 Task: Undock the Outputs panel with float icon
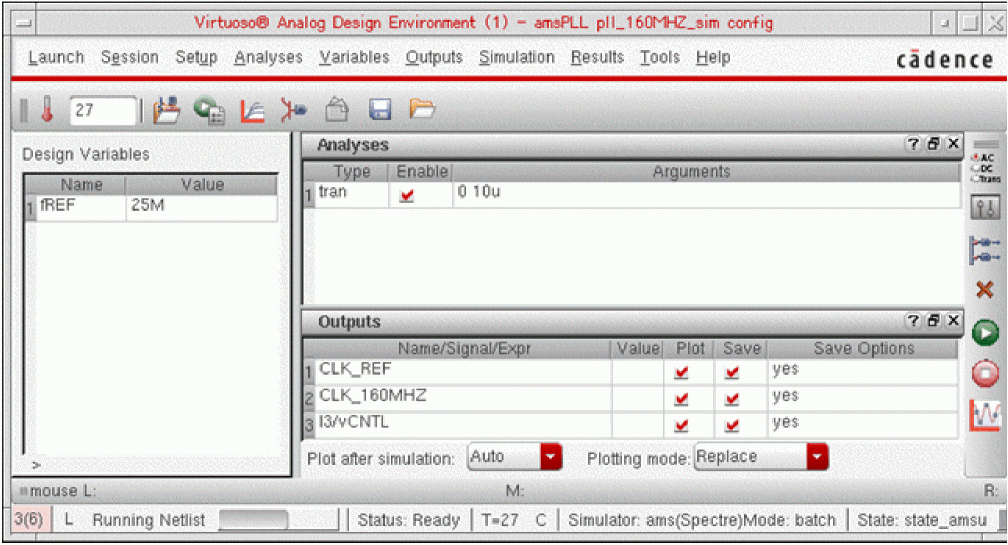coord(933,320)
